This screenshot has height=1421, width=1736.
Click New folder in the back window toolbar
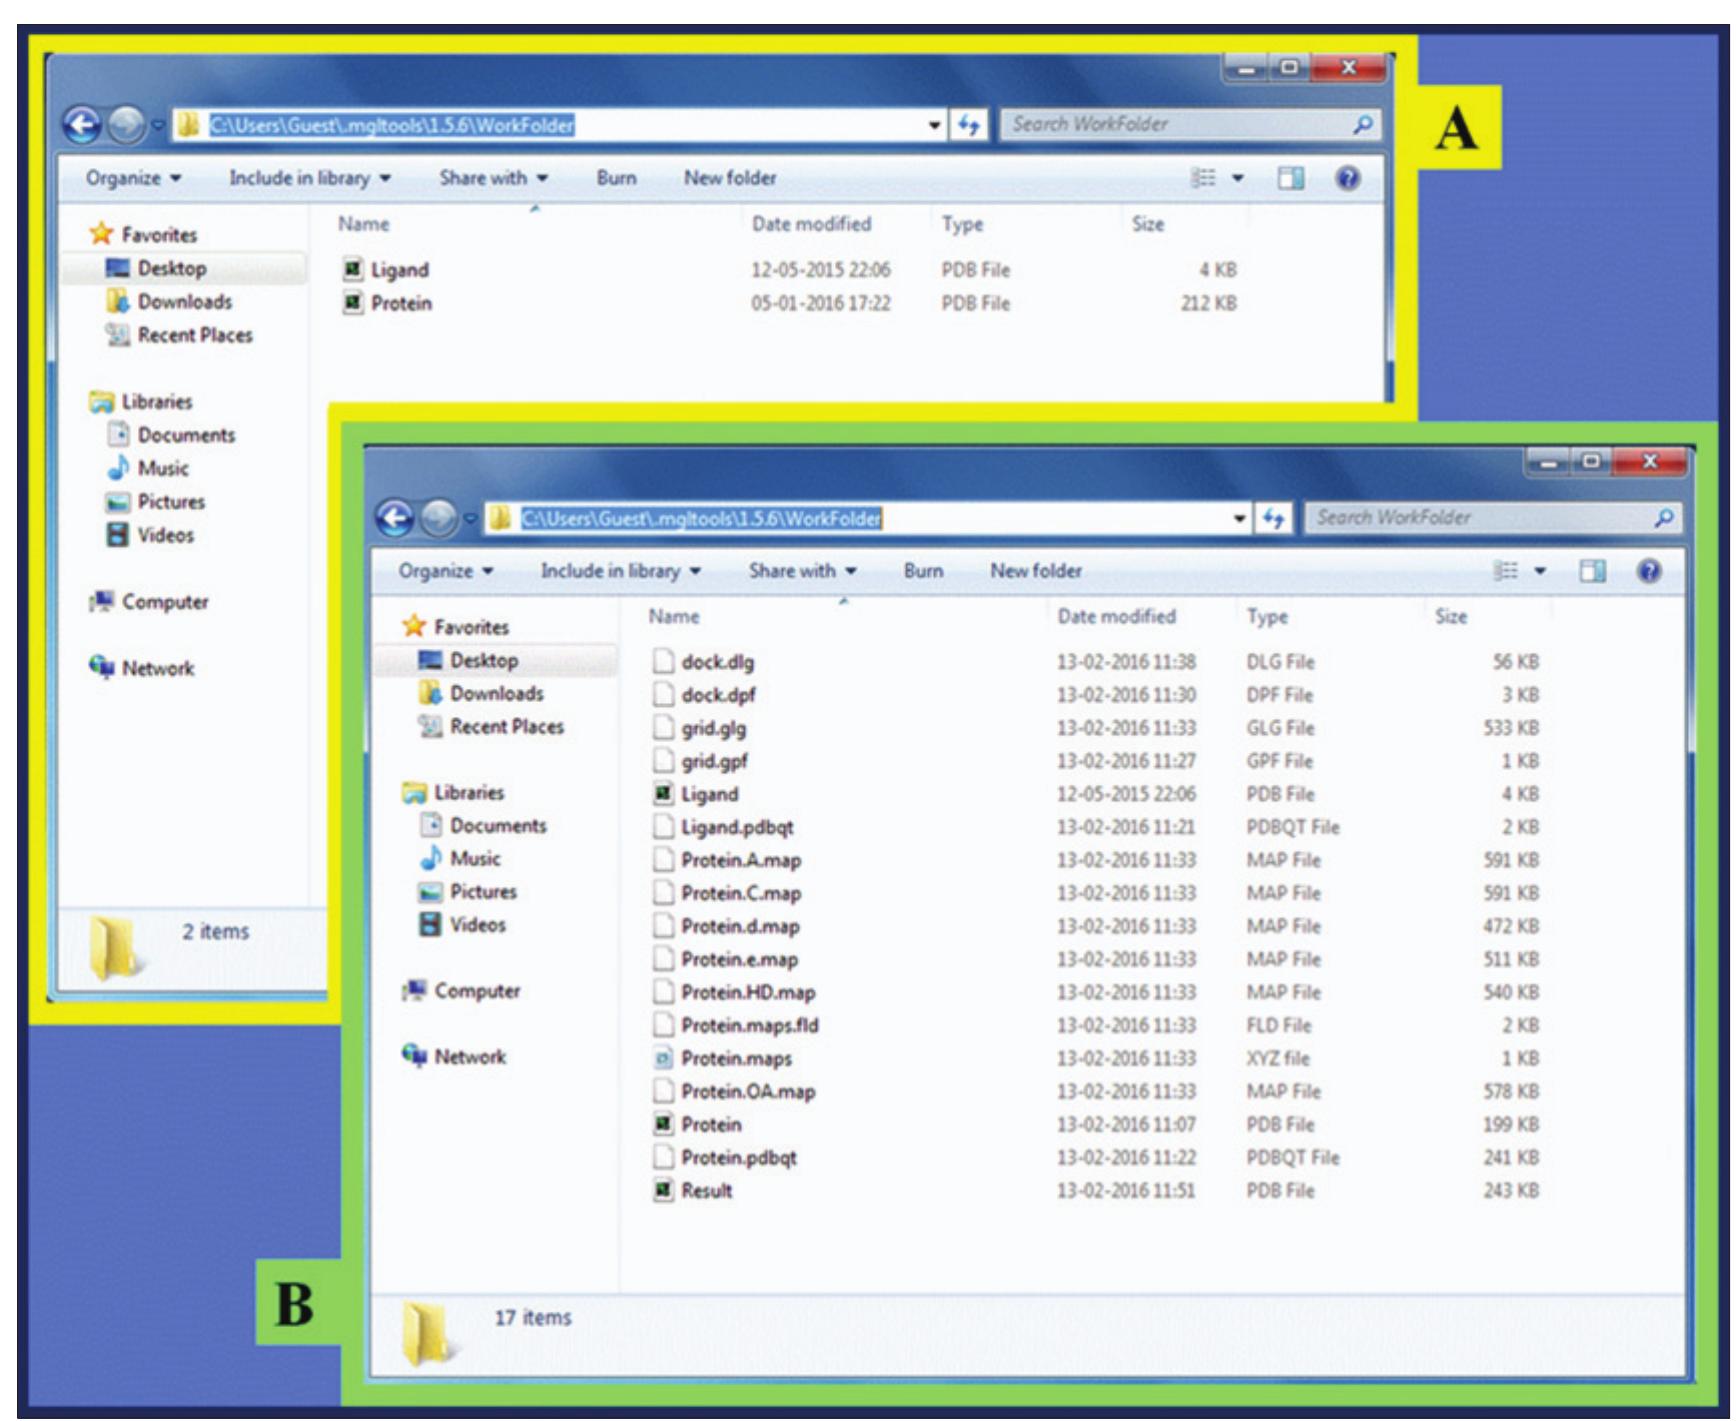729,178
